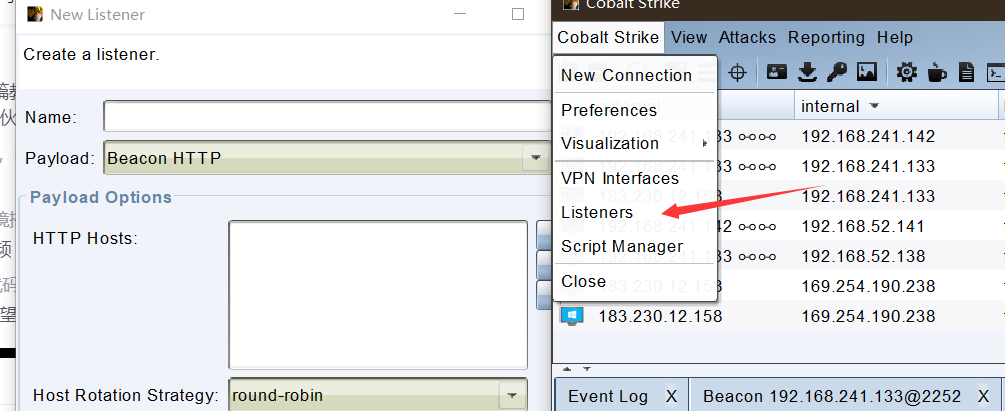Switch to the Beacon 192.168.241.133@2252 tab
Screen dimensions: 1005x411
[x=832, y=396]
